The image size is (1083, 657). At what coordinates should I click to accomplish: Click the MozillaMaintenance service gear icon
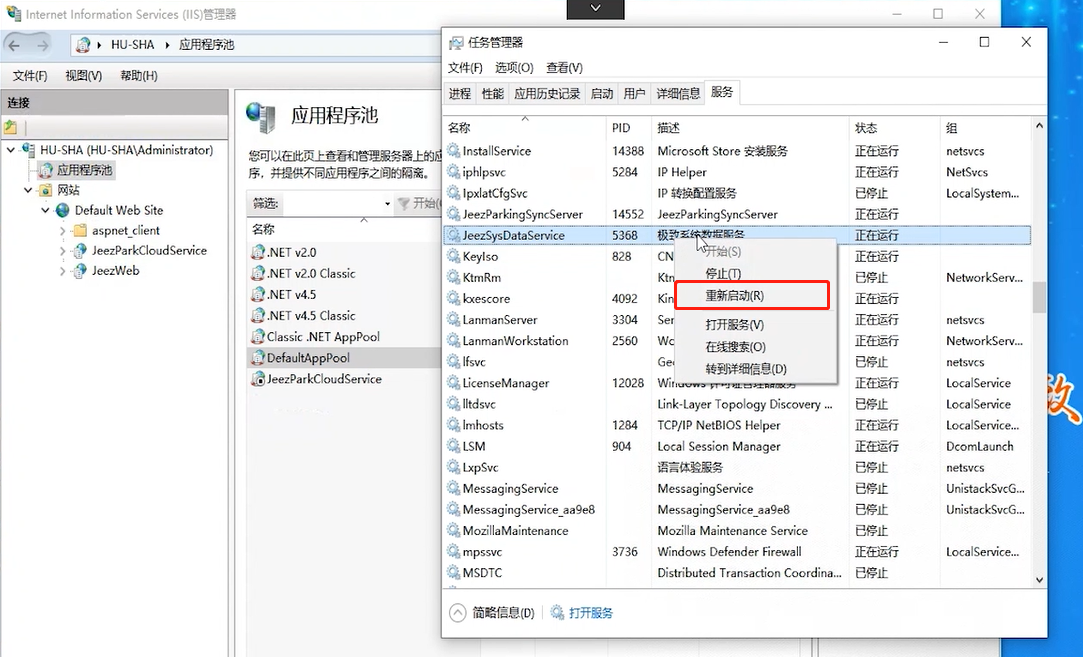(x=453, y=531)
